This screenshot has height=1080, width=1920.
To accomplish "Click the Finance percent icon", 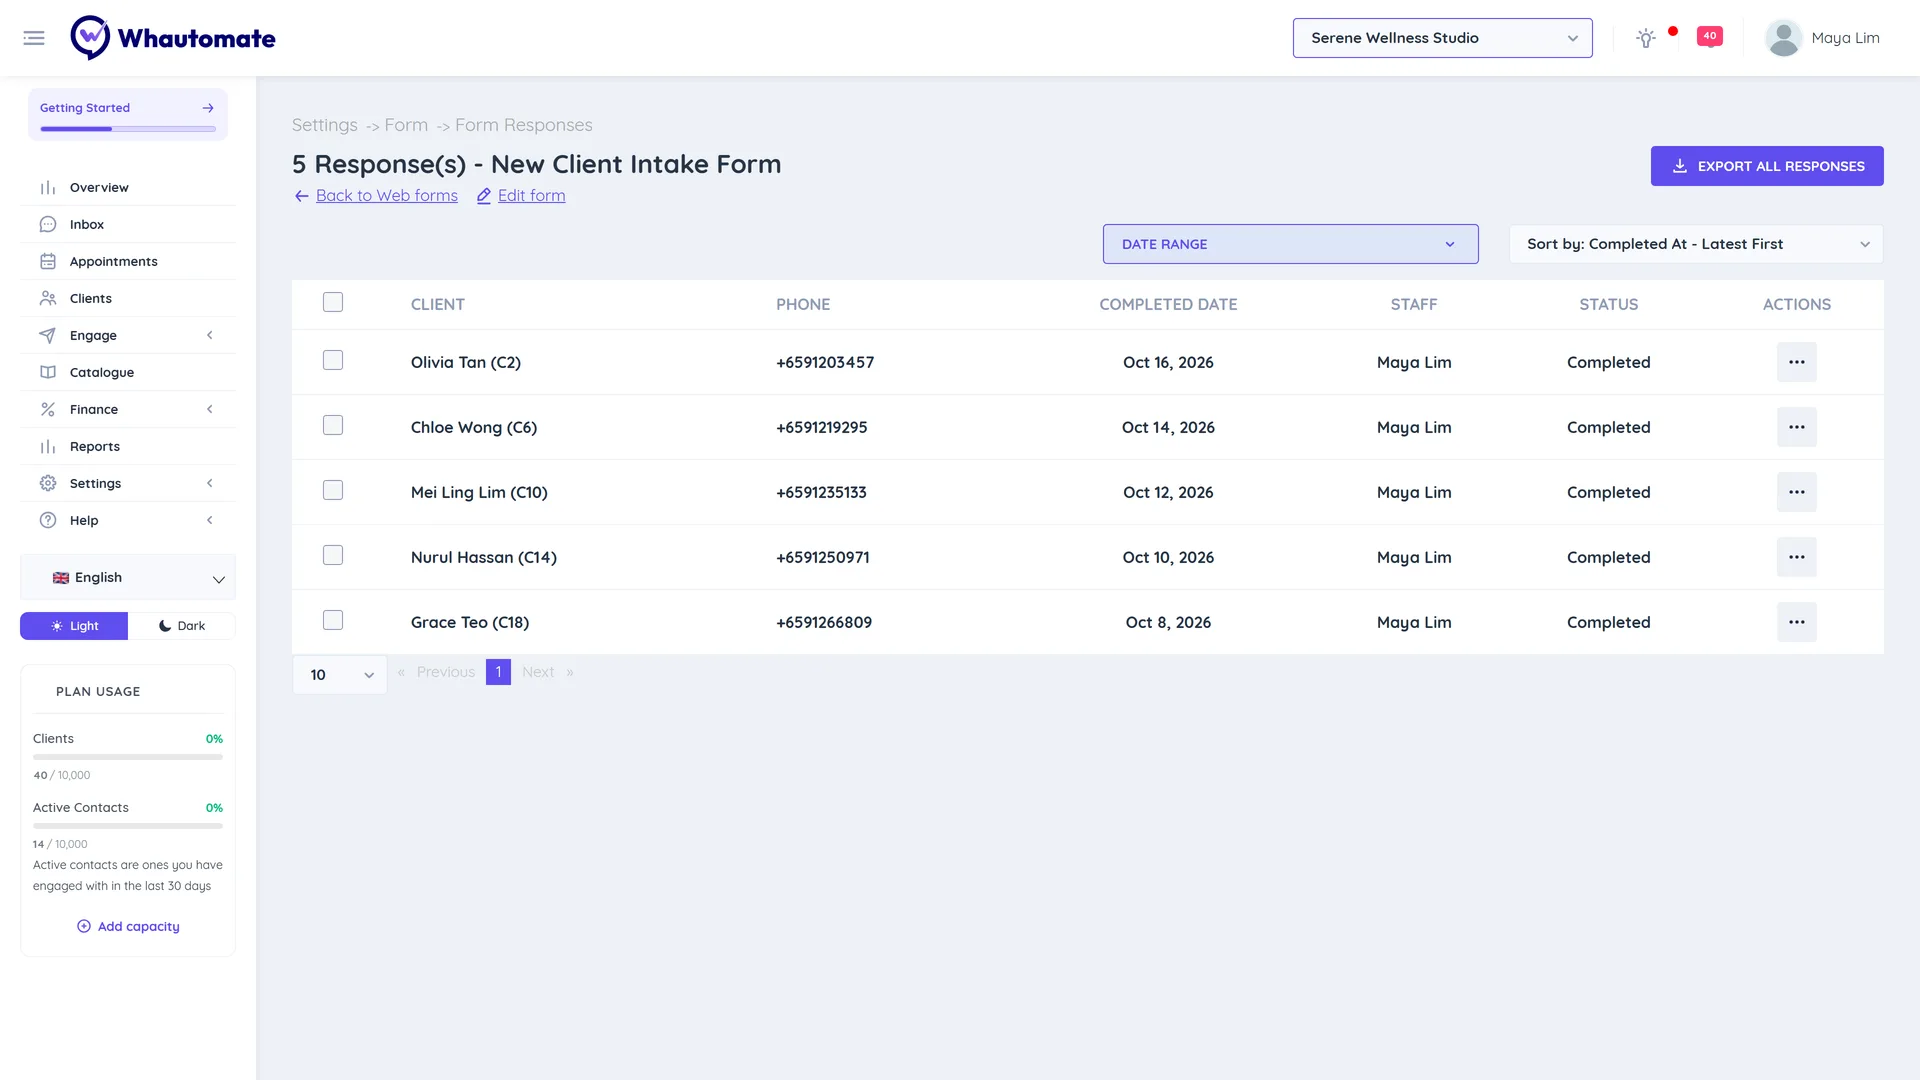I will point(48,410).
